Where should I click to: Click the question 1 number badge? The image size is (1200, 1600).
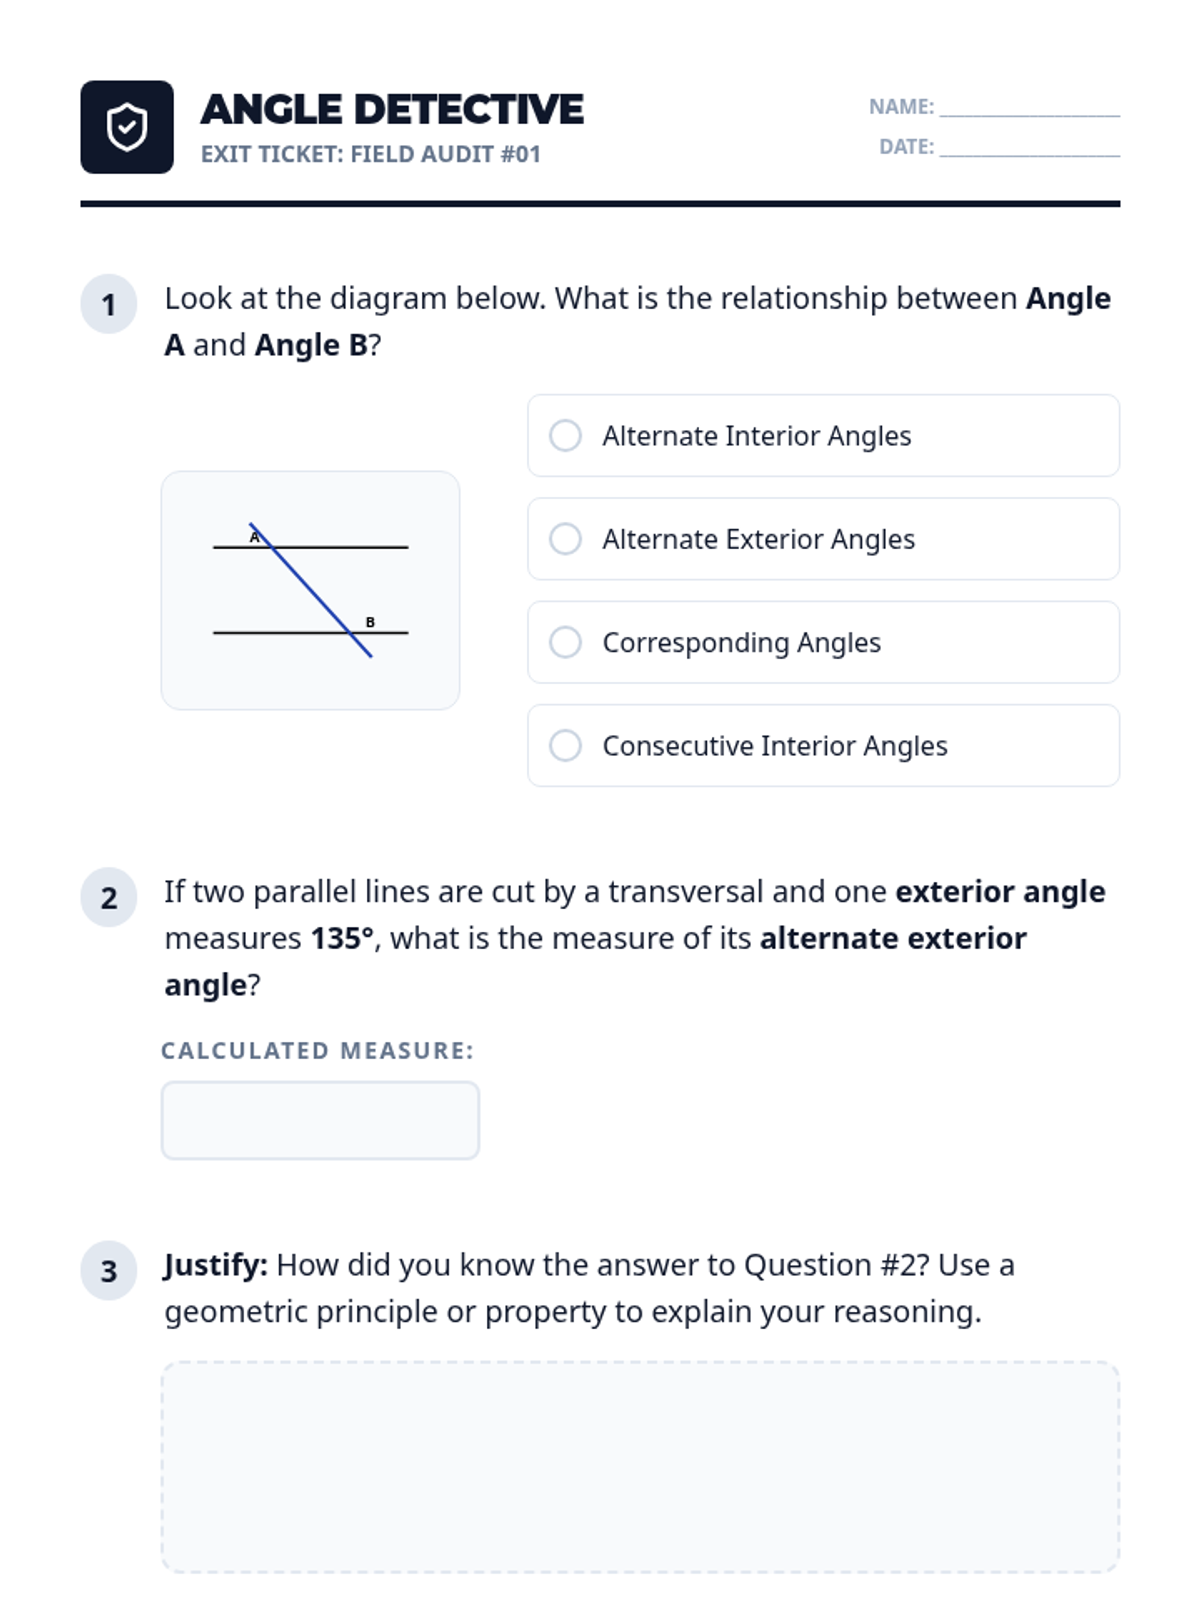click(x=108, y=304)
